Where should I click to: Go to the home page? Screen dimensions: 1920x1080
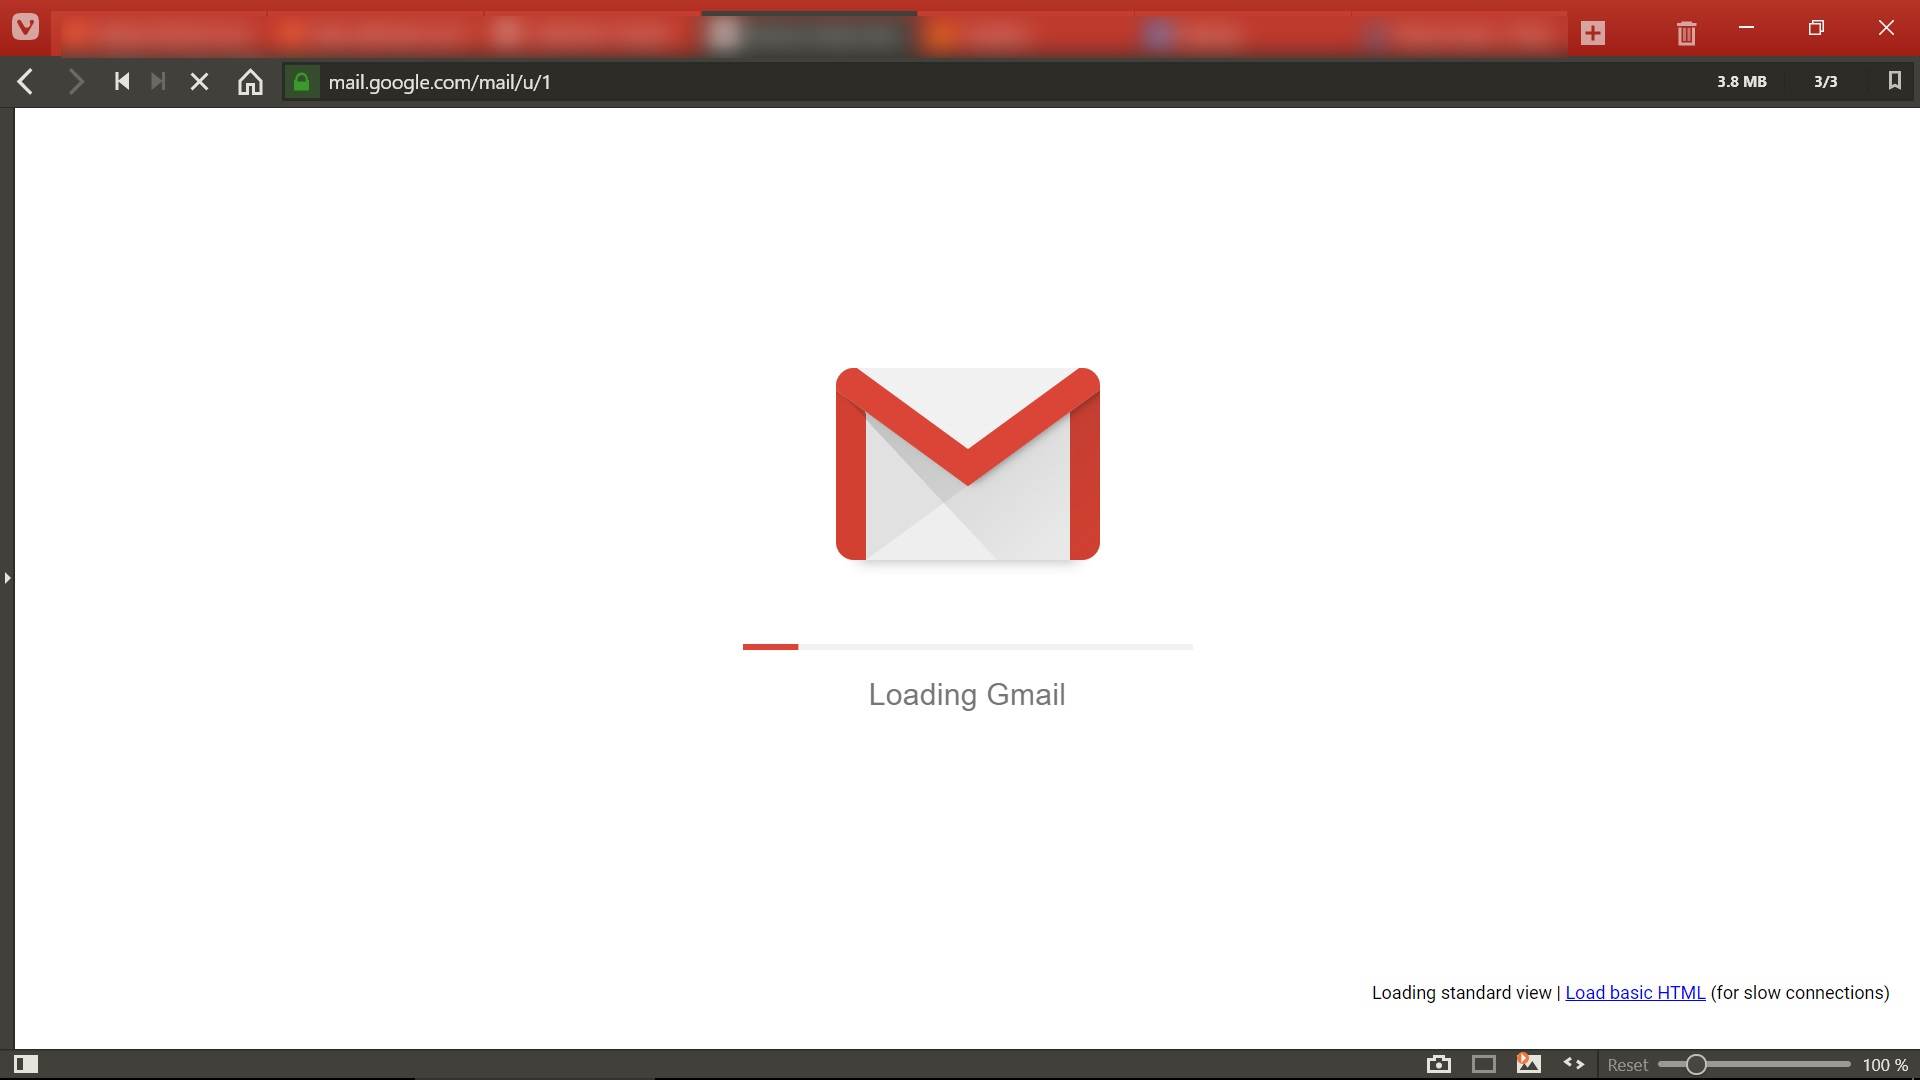pyautogui.click(x=250, y=82)
